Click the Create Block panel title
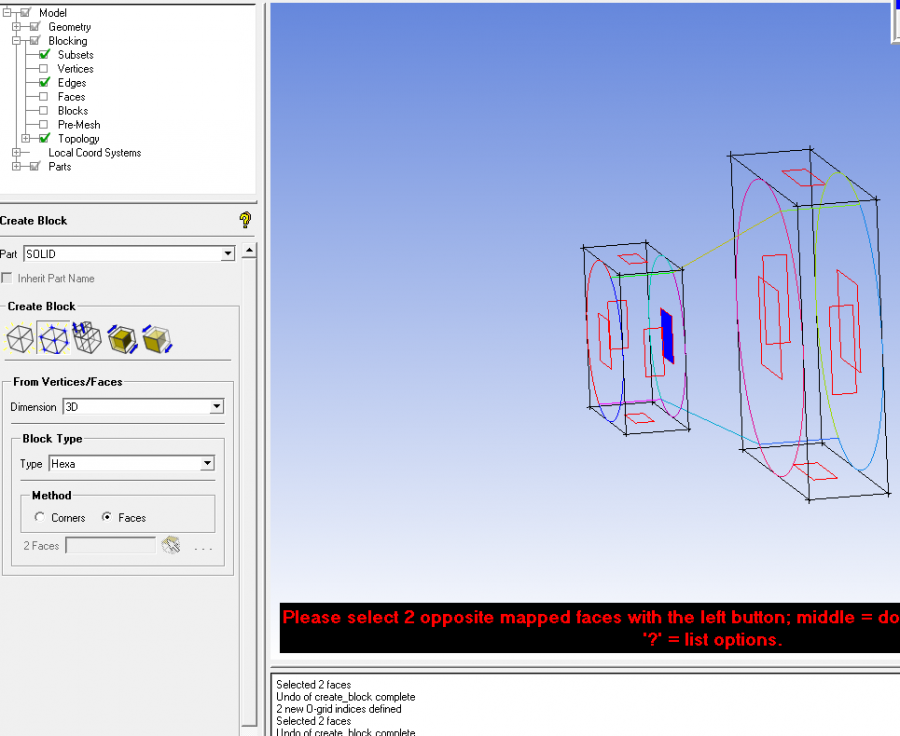The image size is (900, 736). point(33,220)
